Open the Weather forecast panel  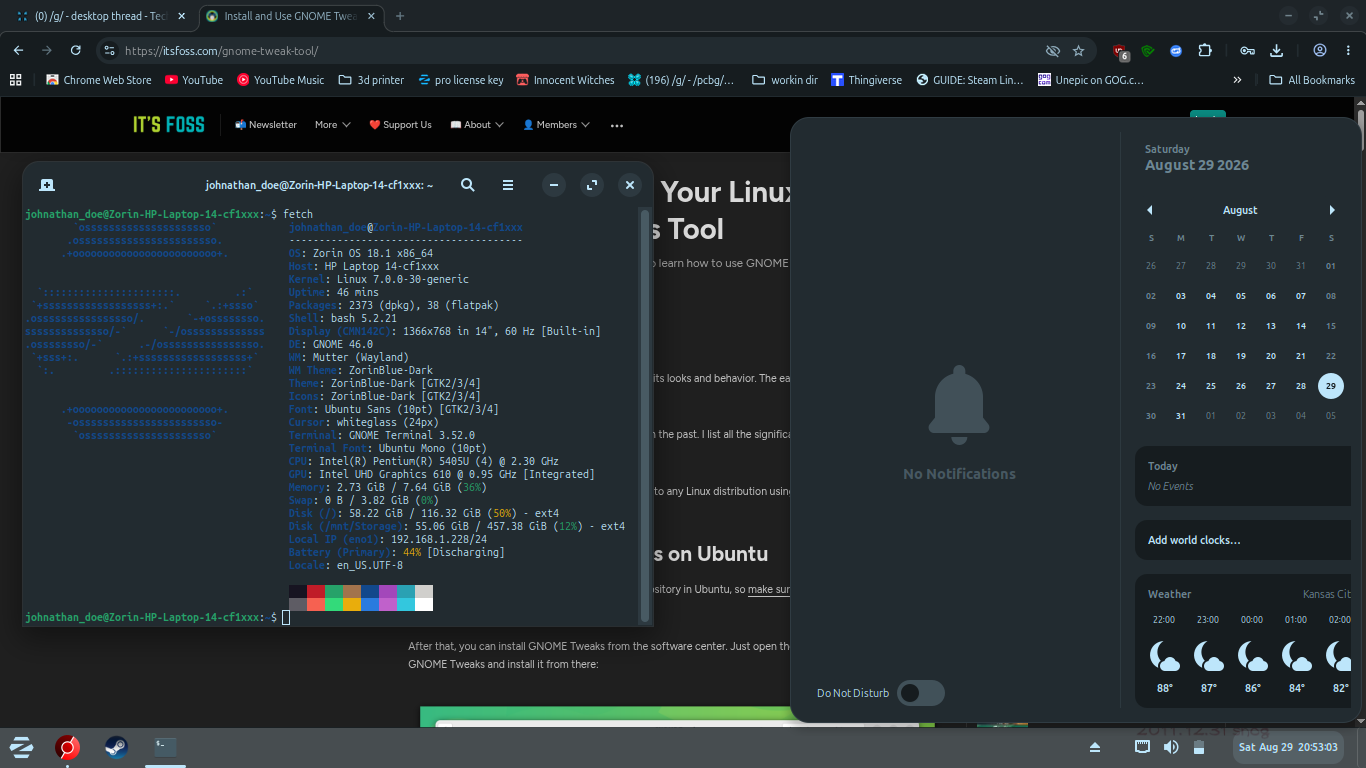(1243, 640)
